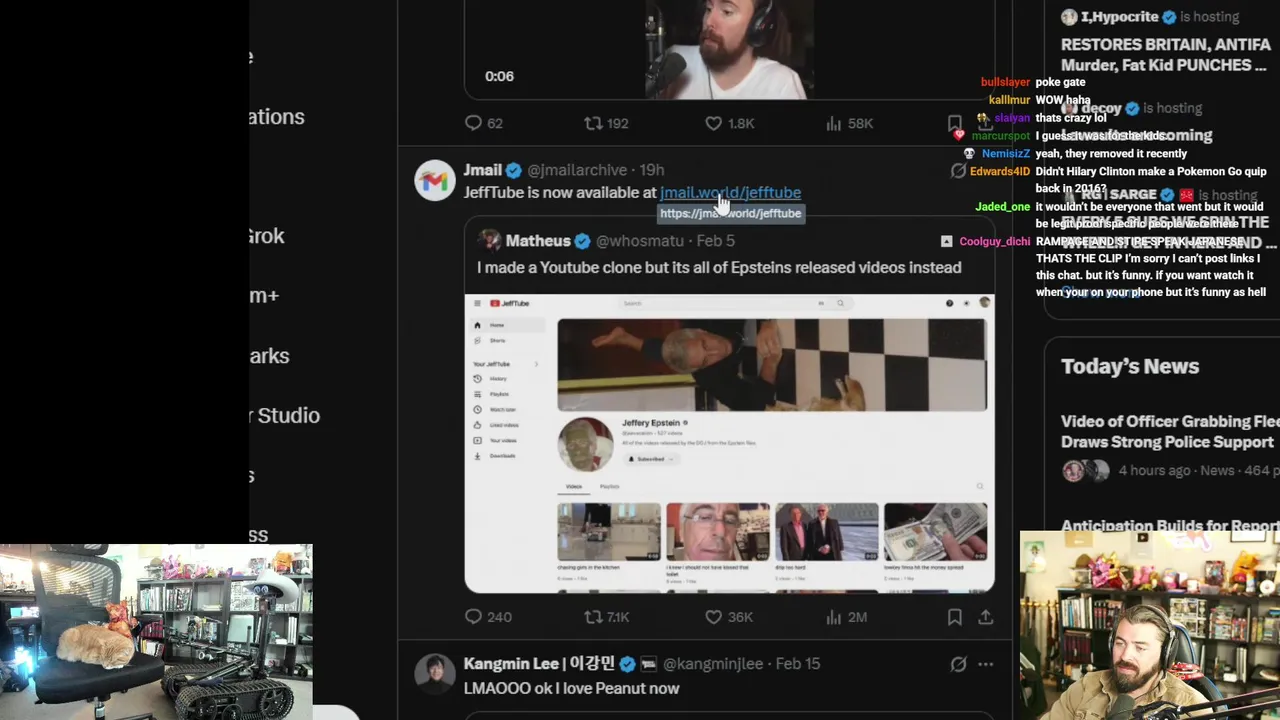Open more options on Kangmin Lee's post
This screenshot has height=720, width=1280.
coord(986,664)
